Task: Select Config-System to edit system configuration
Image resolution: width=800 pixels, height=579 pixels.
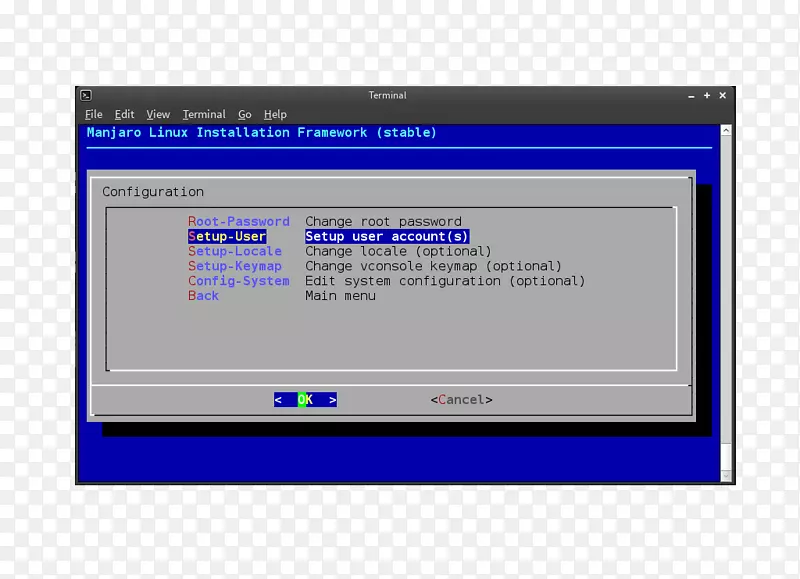Action: tap(239, 281)
